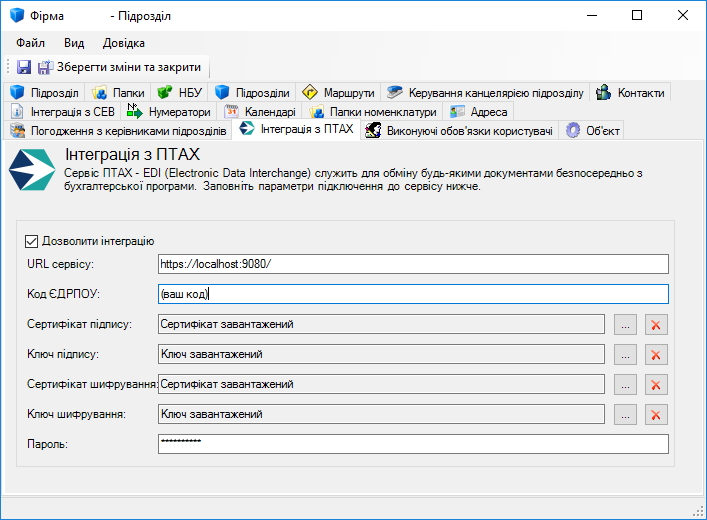Open the Вид menu

click(x=74, y=43)
